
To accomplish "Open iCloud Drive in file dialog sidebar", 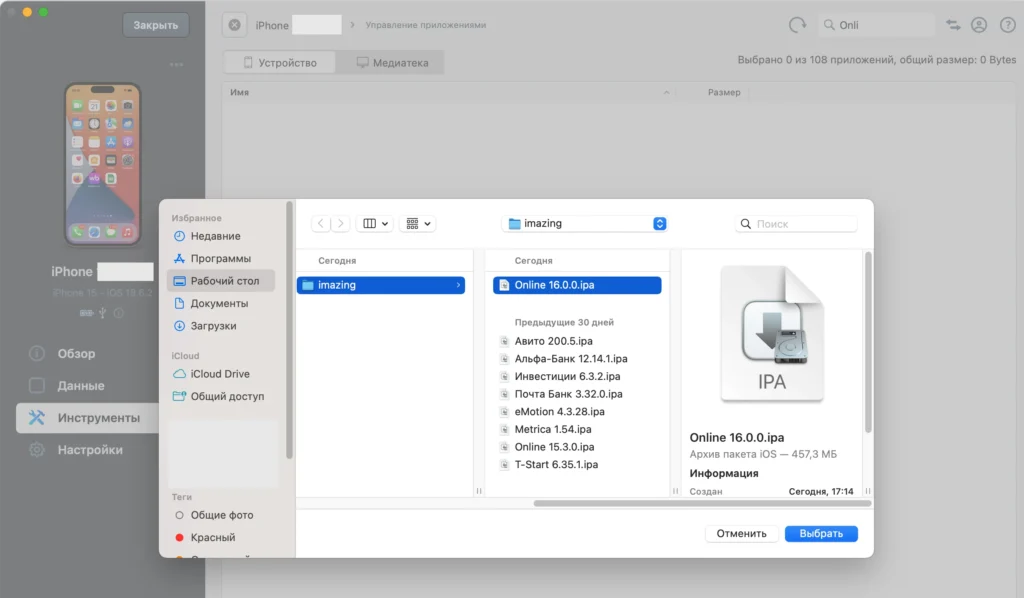I will click(221, 374).
